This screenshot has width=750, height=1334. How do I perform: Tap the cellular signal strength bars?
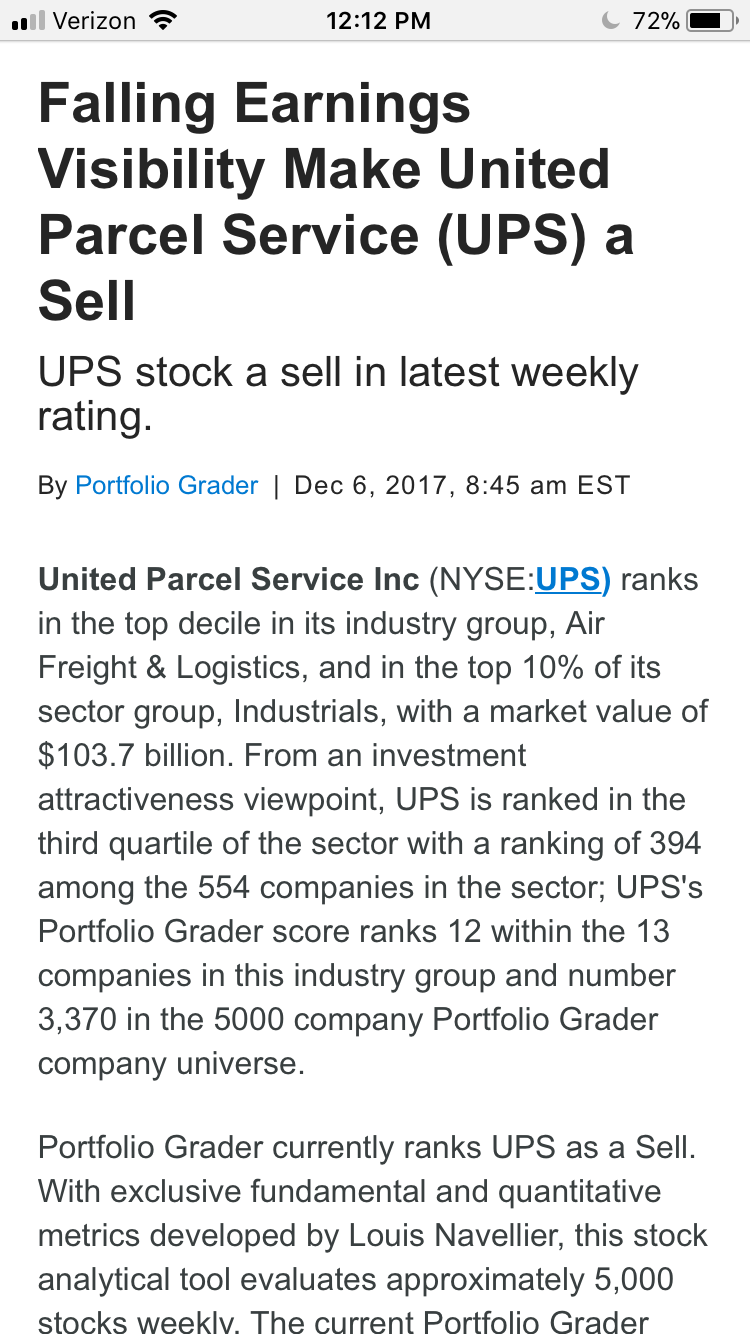[x=29, y=20]
